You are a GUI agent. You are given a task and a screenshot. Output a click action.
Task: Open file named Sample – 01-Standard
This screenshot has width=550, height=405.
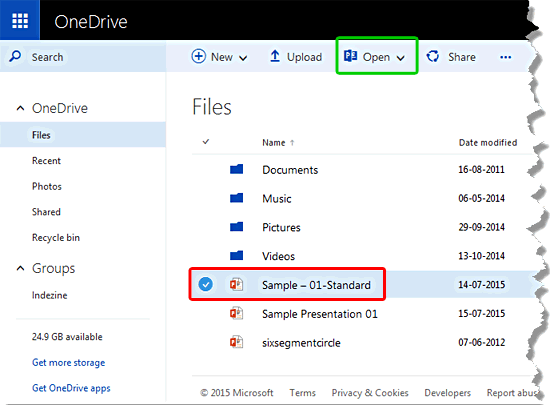pos(316,285)
